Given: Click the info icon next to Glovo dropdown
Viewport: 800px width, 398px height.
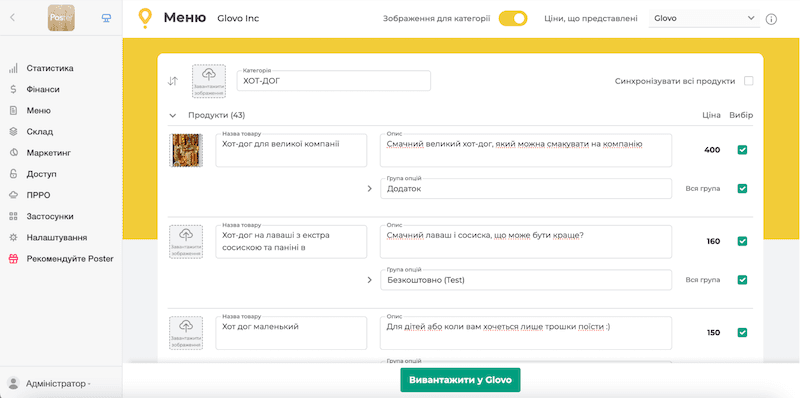Looking at the screenshot, I should pos(771,19).
